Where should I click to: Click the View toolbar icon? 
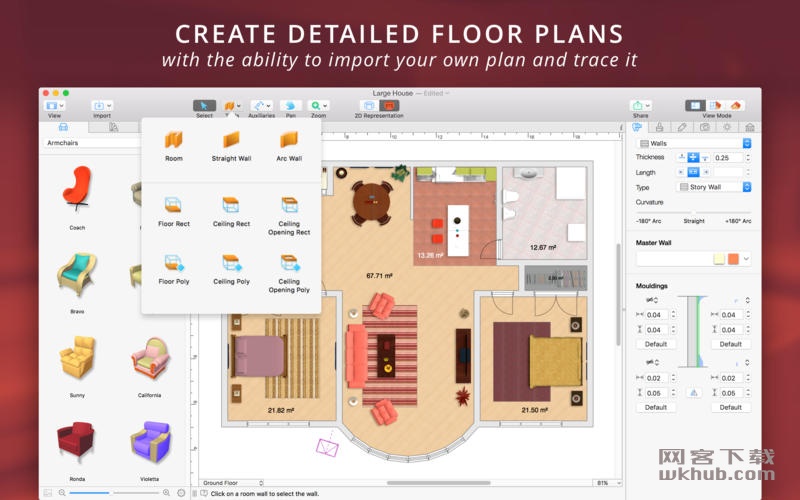pos(52,106)
